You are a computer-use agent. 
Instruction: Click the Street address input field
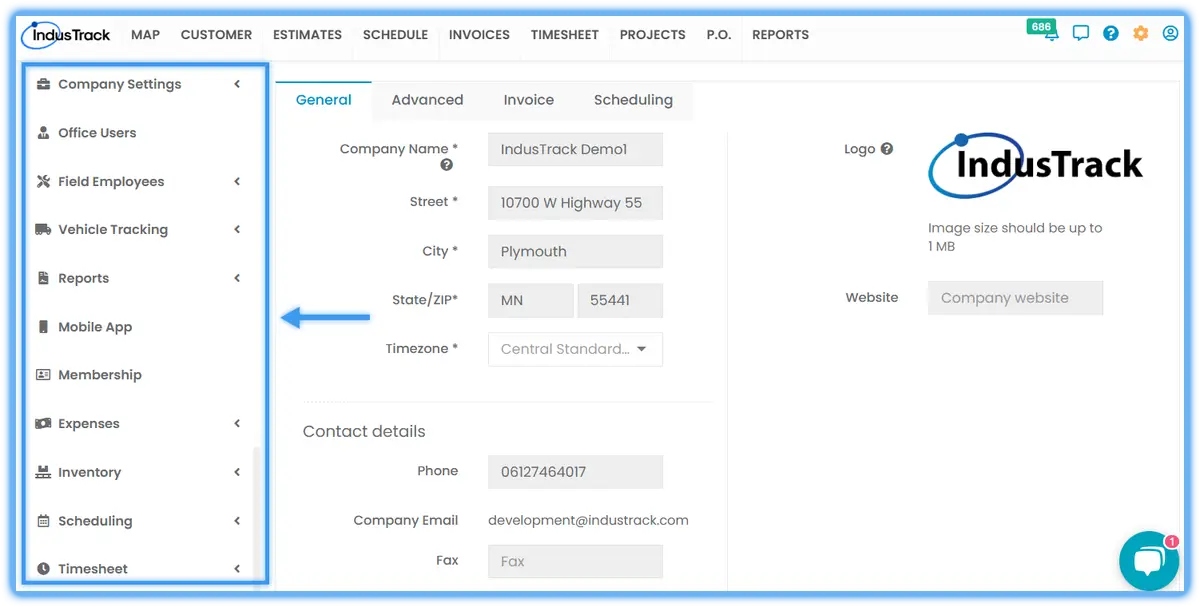575,203
